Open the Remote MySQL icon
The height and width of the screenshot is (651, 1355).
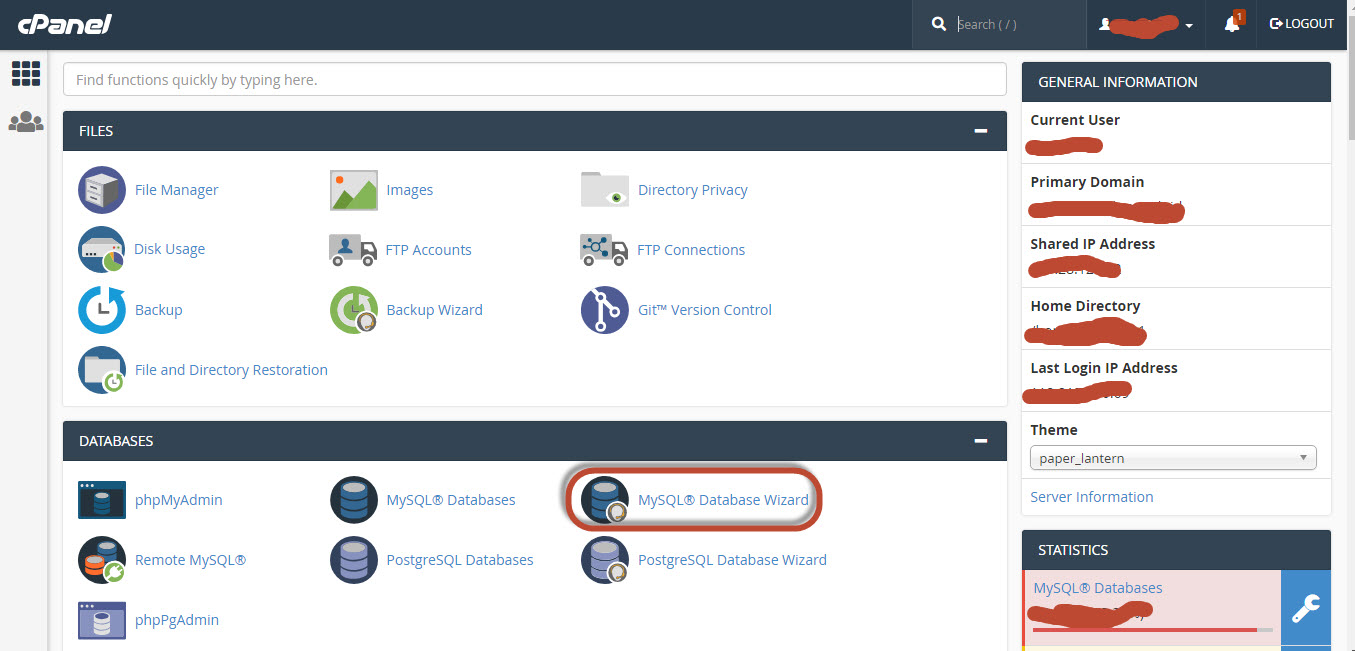(102, 560)
